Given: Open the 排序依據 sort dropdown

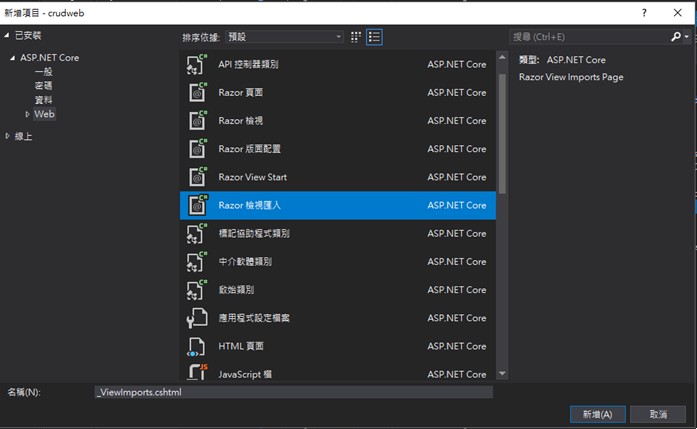Looking at the screenshot, I should coord(284,37).
